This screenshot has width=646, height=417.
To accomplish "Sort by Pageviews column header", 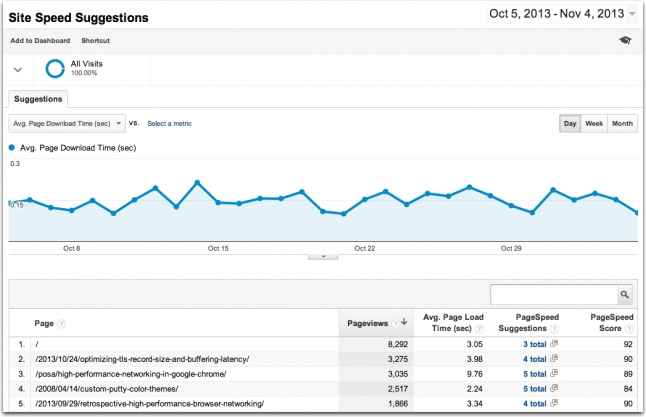I will point(367,323).
